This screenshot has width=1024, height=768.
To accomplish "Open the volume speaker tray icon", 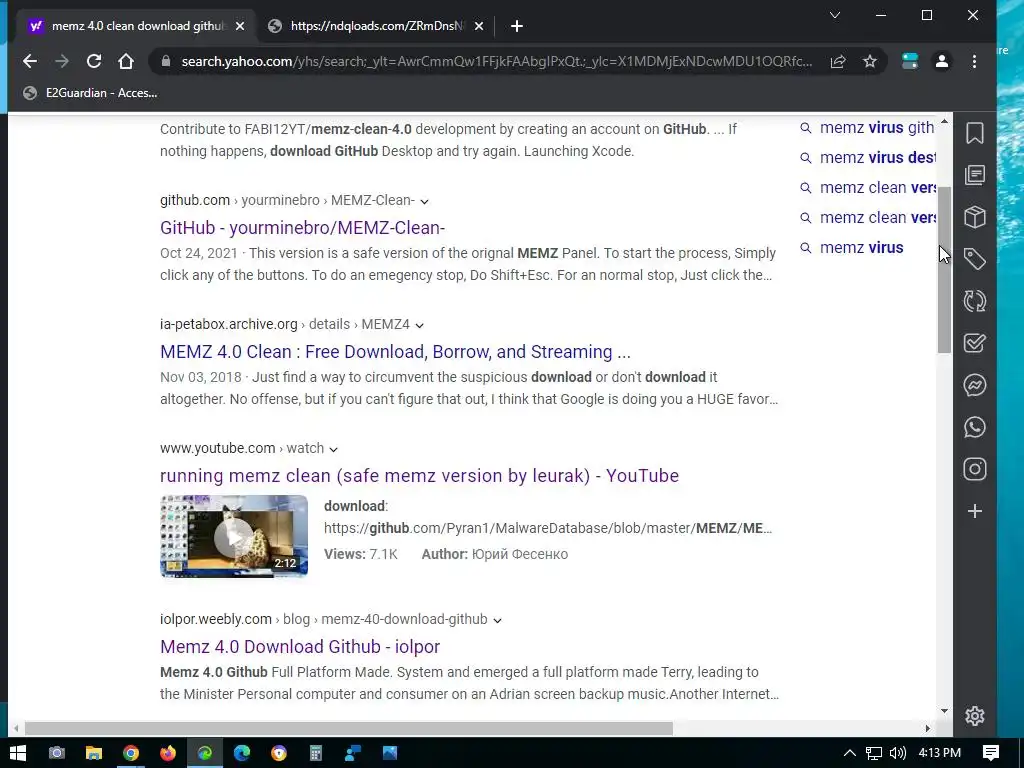I will click(898, 753).
